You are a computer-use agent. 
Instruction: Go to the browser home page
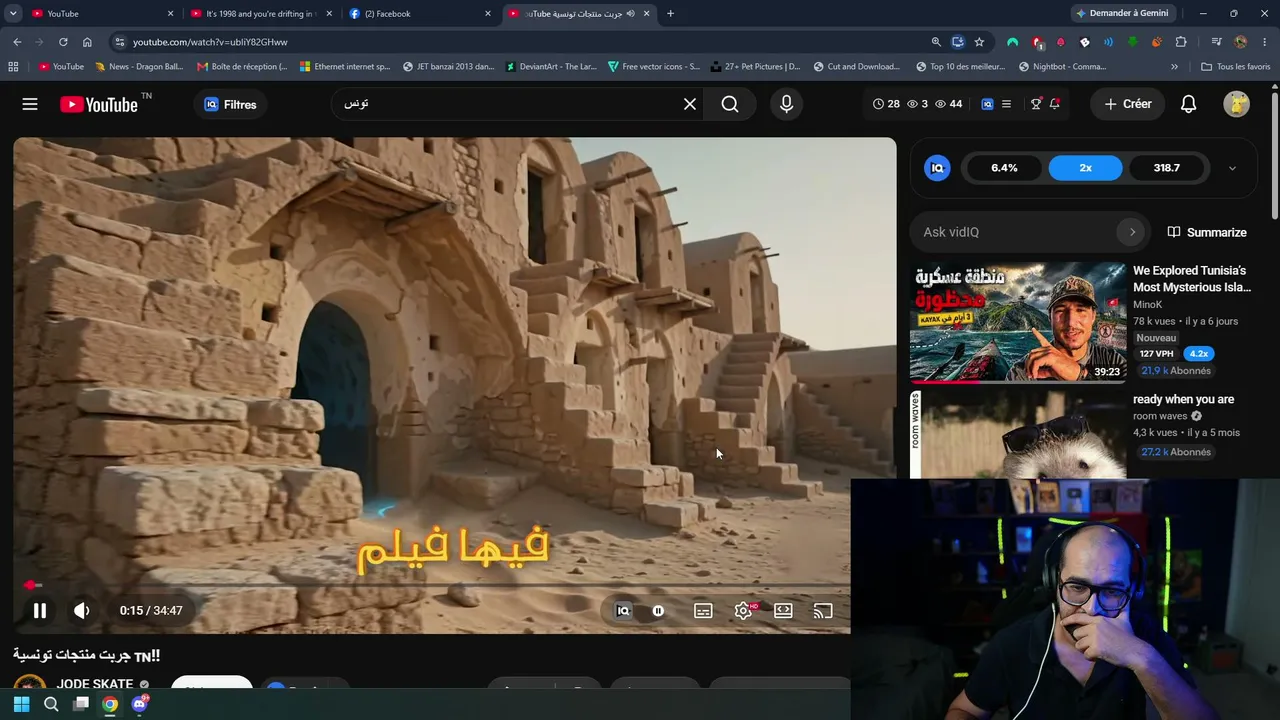[x=87, y=42]
